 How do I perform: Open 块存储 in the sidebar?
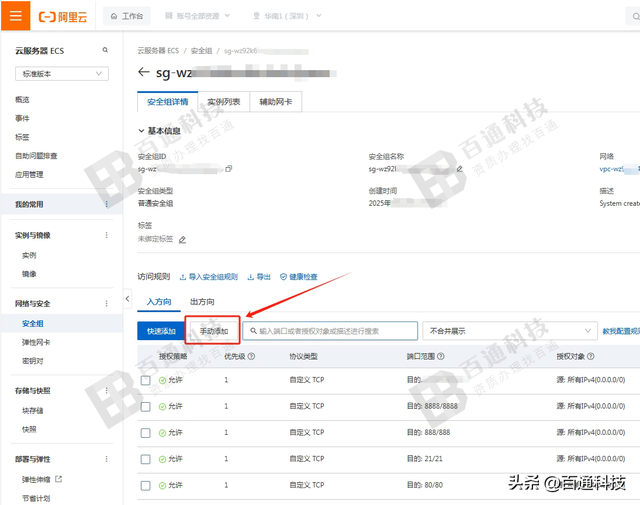click(x=33, y=410)
